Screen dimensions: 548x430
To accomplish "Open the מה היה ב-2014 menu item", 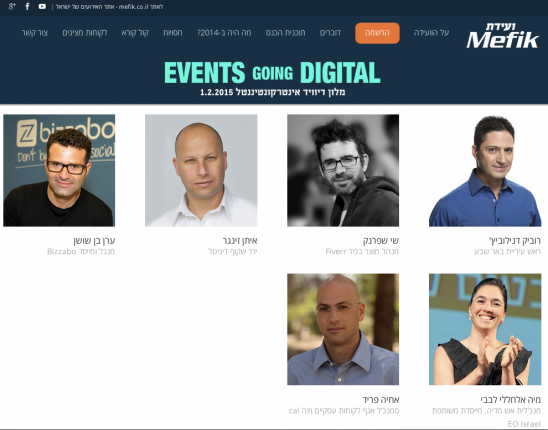I will 224,33.
